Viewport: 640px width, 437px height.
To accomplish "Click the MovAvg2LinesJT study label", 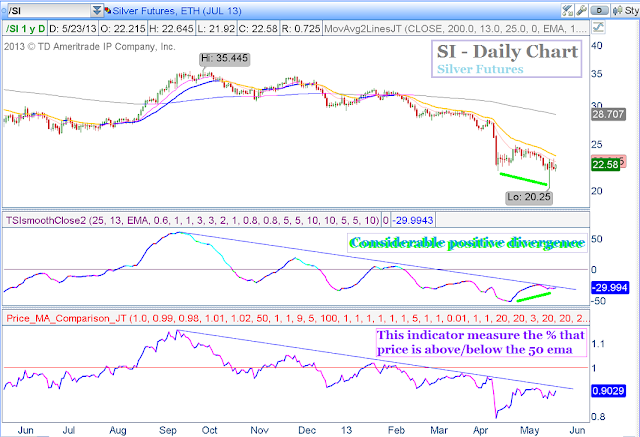I will point(456,29).
